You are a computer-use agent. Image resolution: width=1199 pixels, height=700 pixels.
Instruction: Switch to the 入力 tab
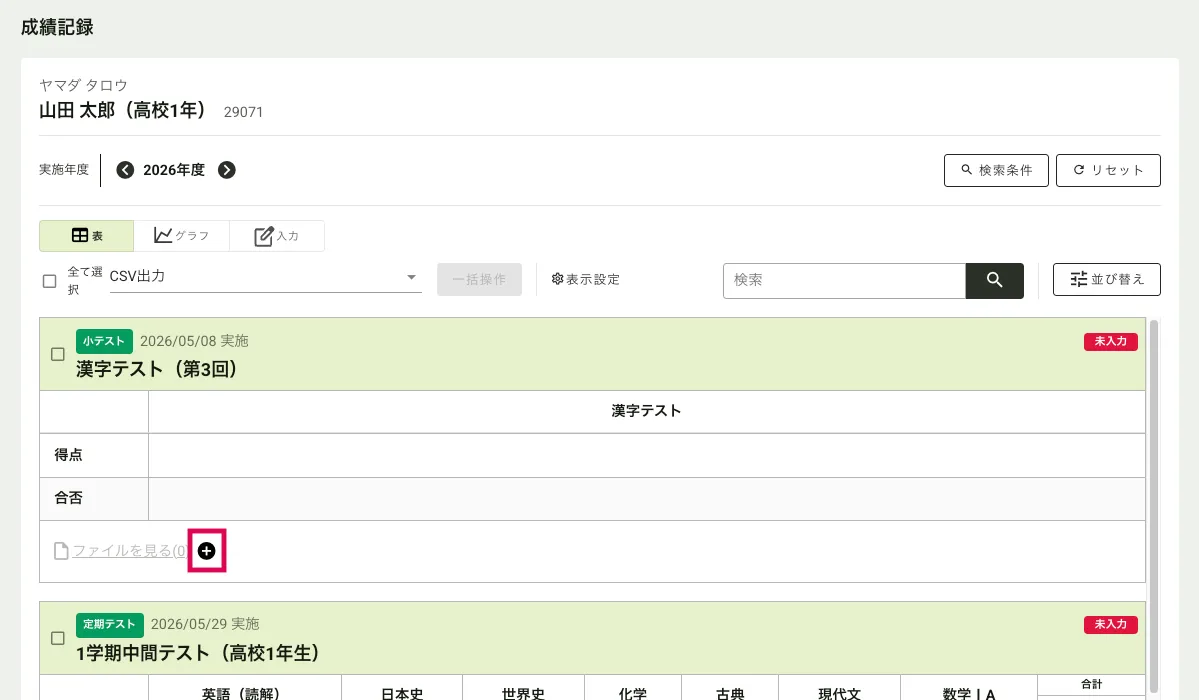277,236
